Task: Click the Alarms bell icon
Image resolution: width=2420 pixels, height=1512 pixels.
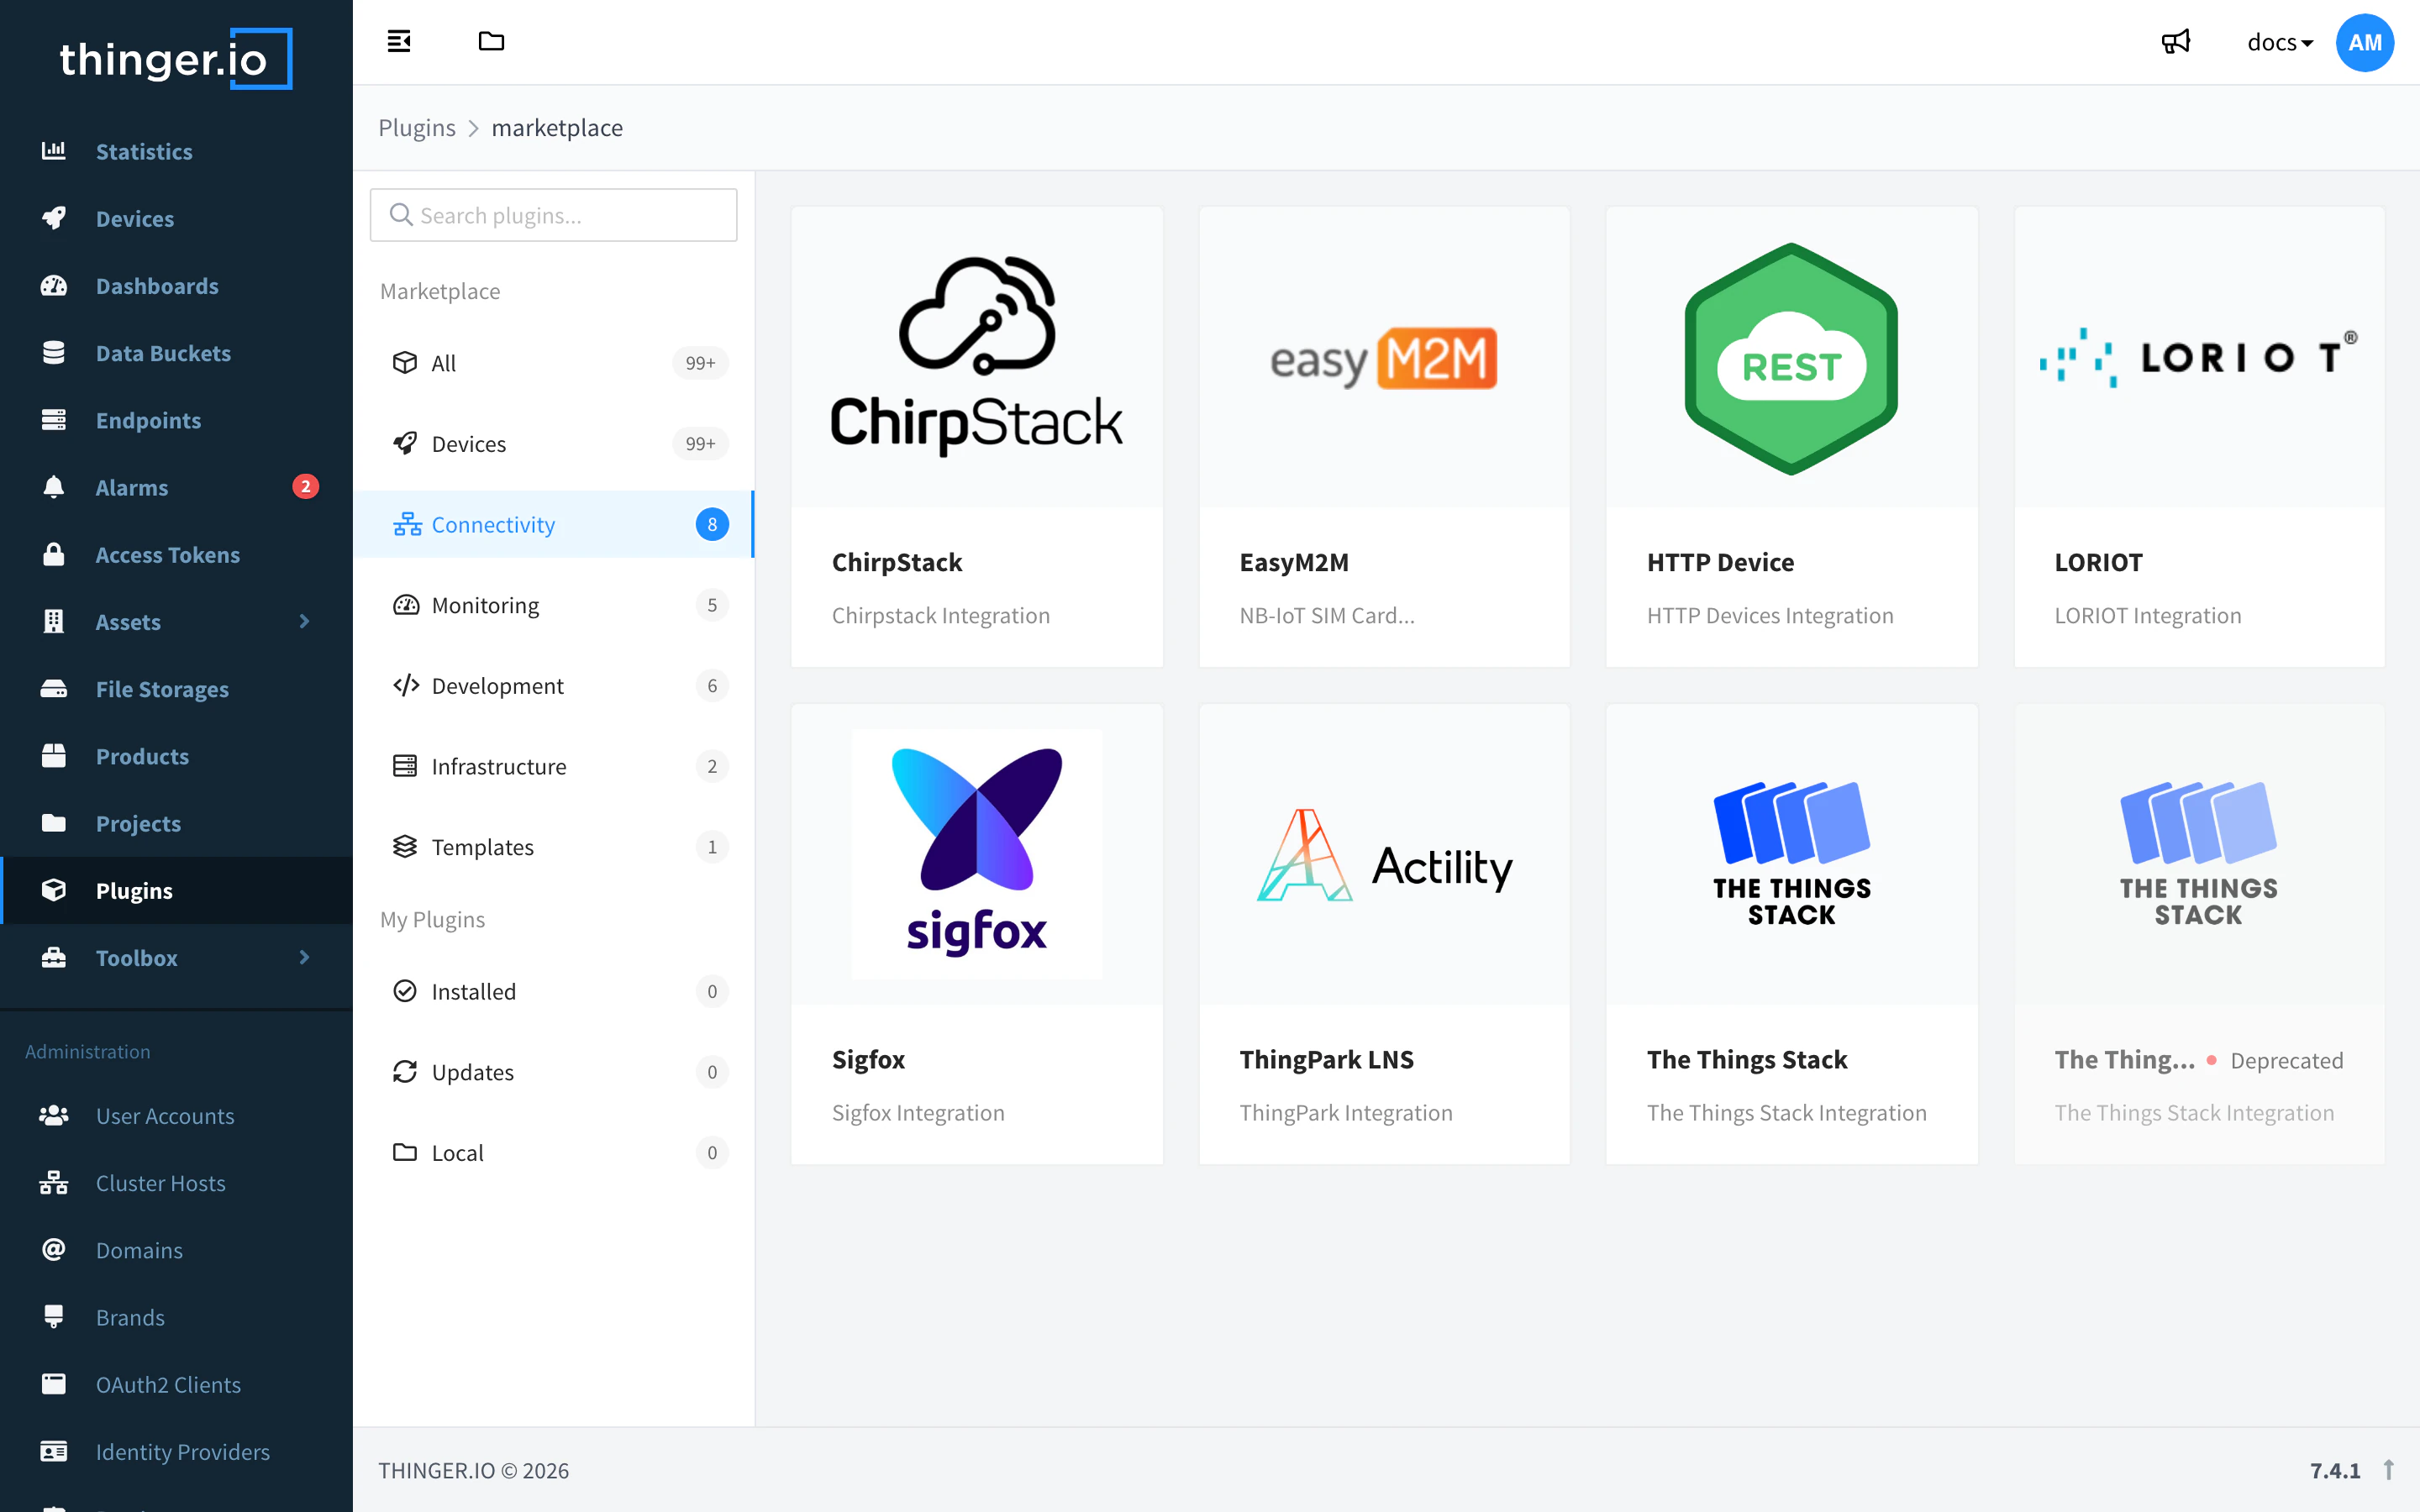Action: [x=54, y=487]
